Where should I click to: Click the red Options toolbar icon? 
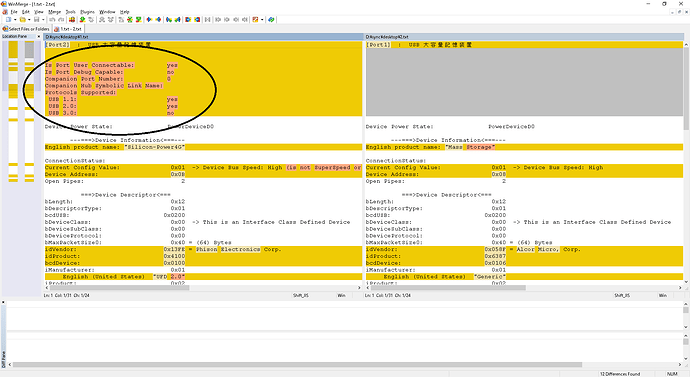(72, 19)
